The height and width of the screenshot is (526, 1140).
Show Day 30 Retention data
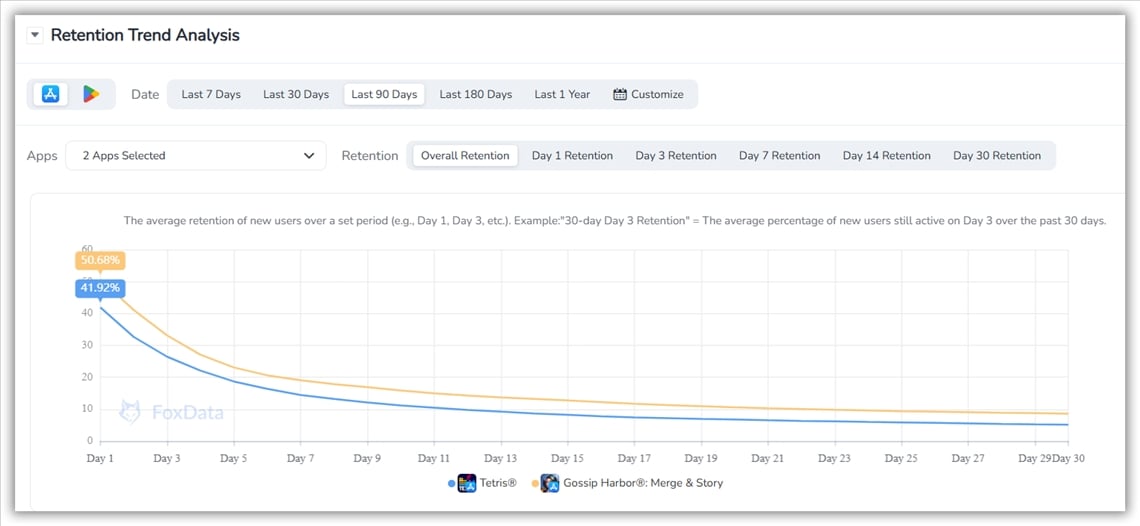pyautogui.click(x=996, y=156)
